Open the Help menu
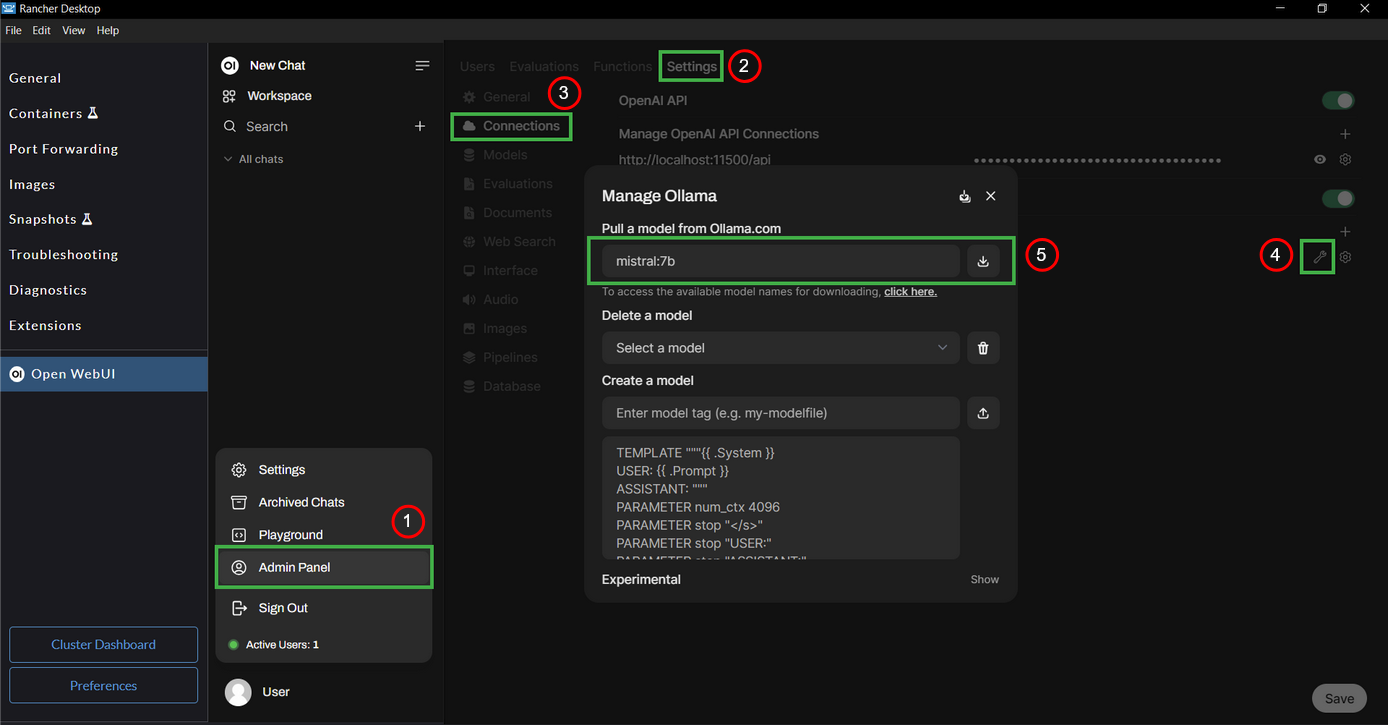Screen dimensions: 1388x726 pos(108,30)
